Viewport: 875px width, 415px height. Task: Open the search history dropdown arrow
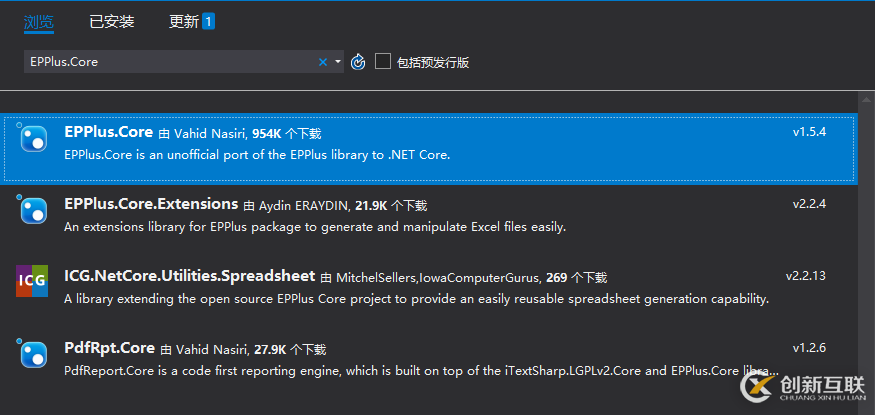pyautogui.click(x=338, y=62)
